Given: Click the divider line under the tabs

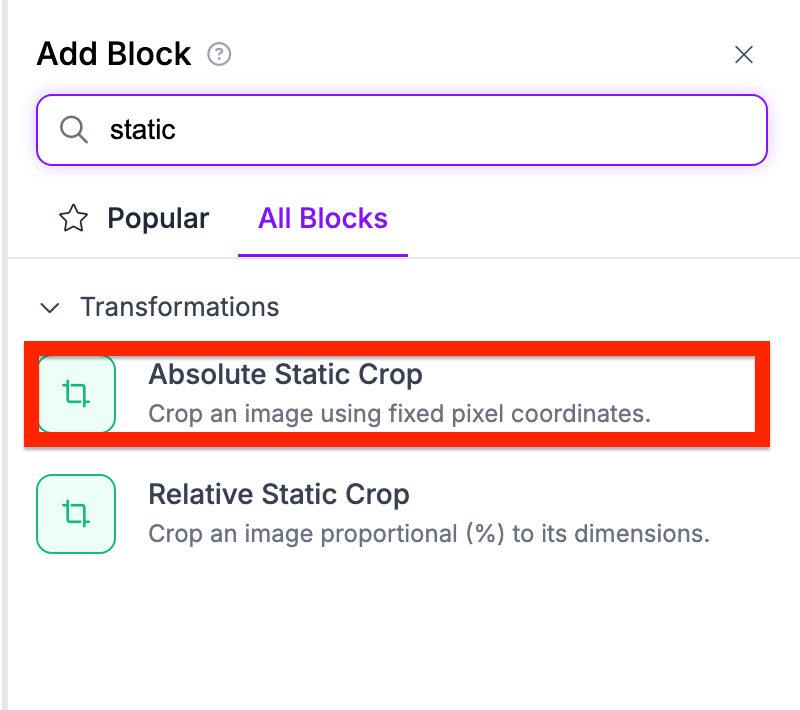Looking at the screenshot, I should 600,258.
